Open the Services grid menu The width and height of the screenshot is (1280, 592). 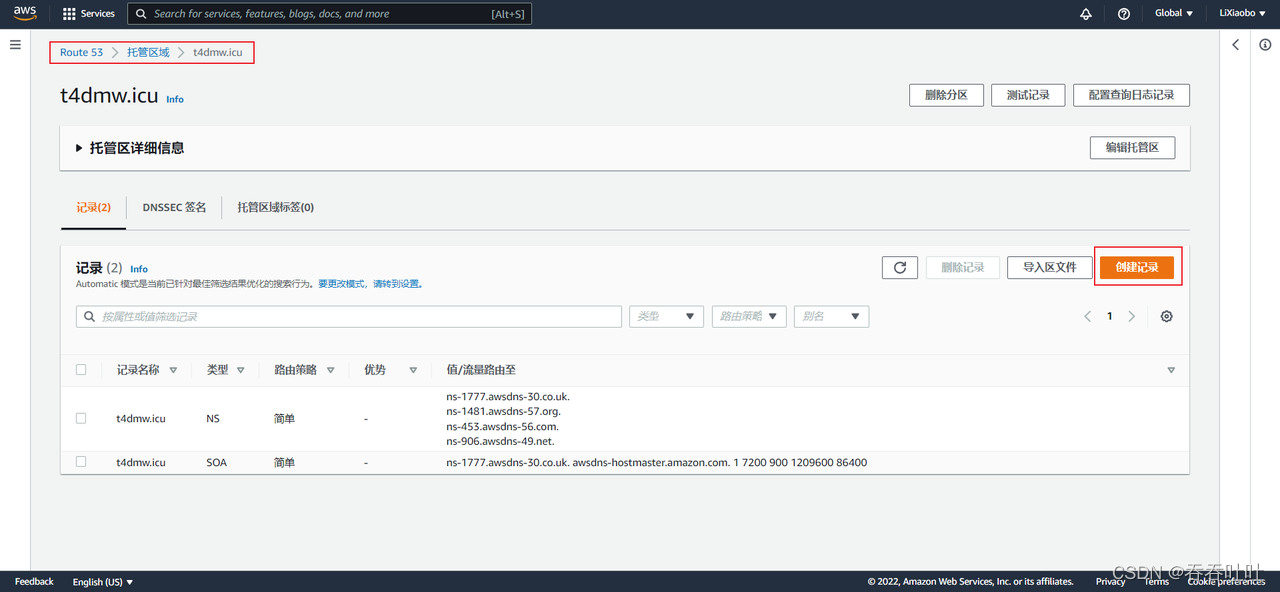coord(89,14)
